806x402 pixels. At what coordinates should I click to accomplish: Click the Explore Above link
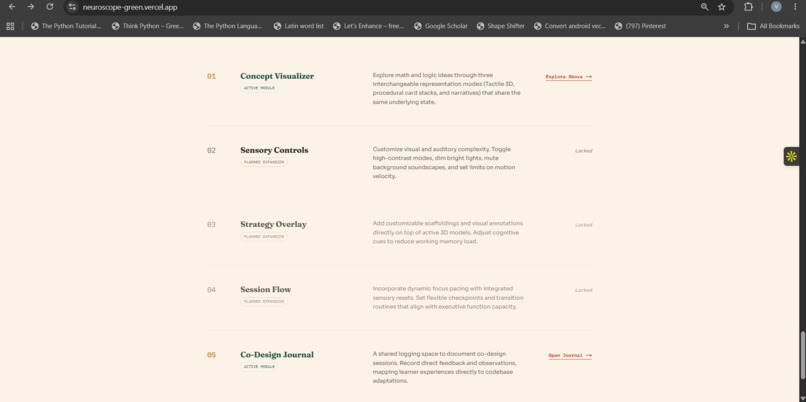569,77
